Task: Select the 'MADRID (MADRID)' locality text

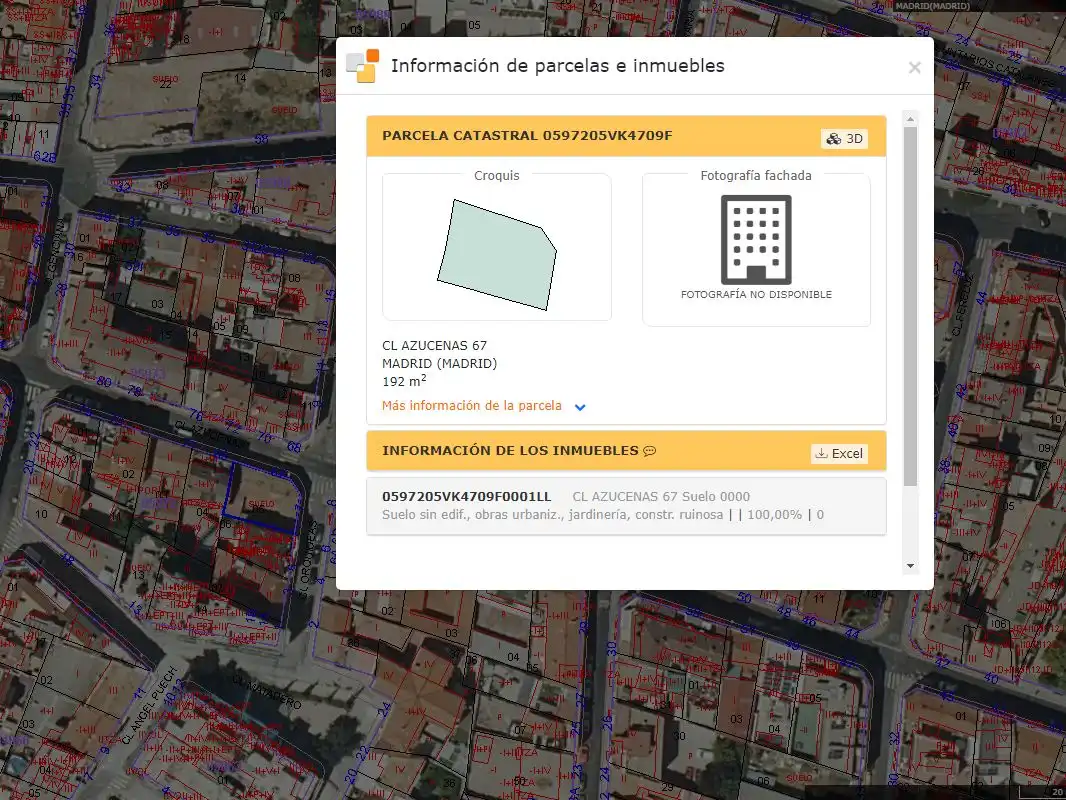Action: (x=439, y=364)
